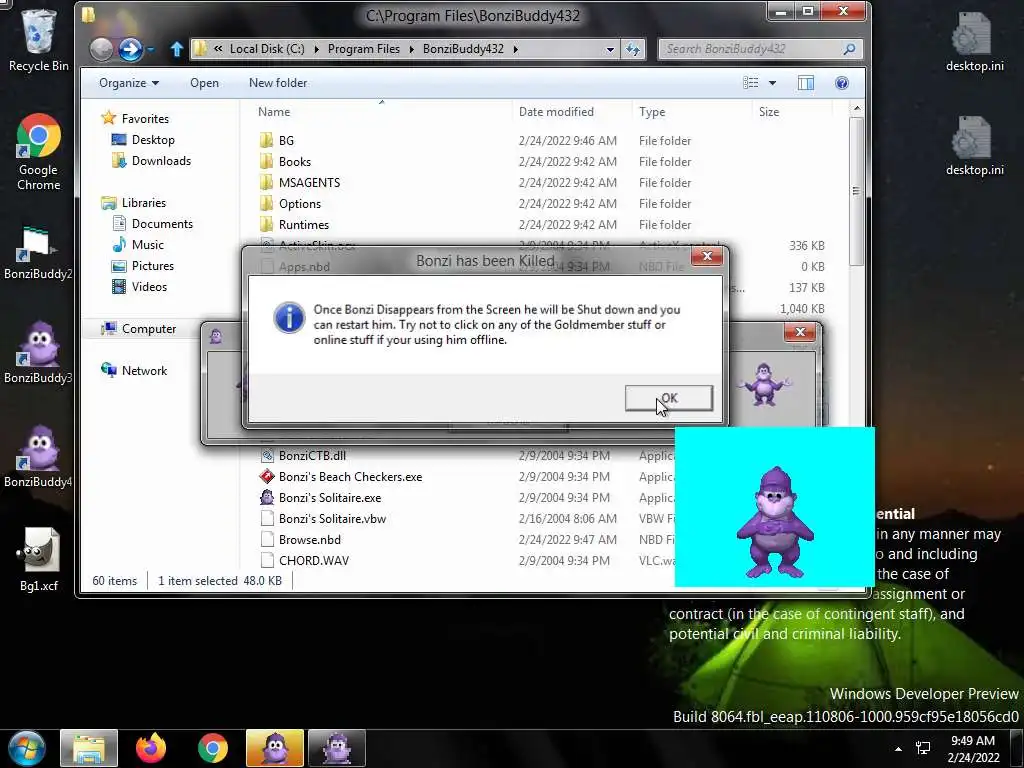The width and height of the screenshot is (1024, 768).
Task: Open Documents library
Action: coord(153,223)
